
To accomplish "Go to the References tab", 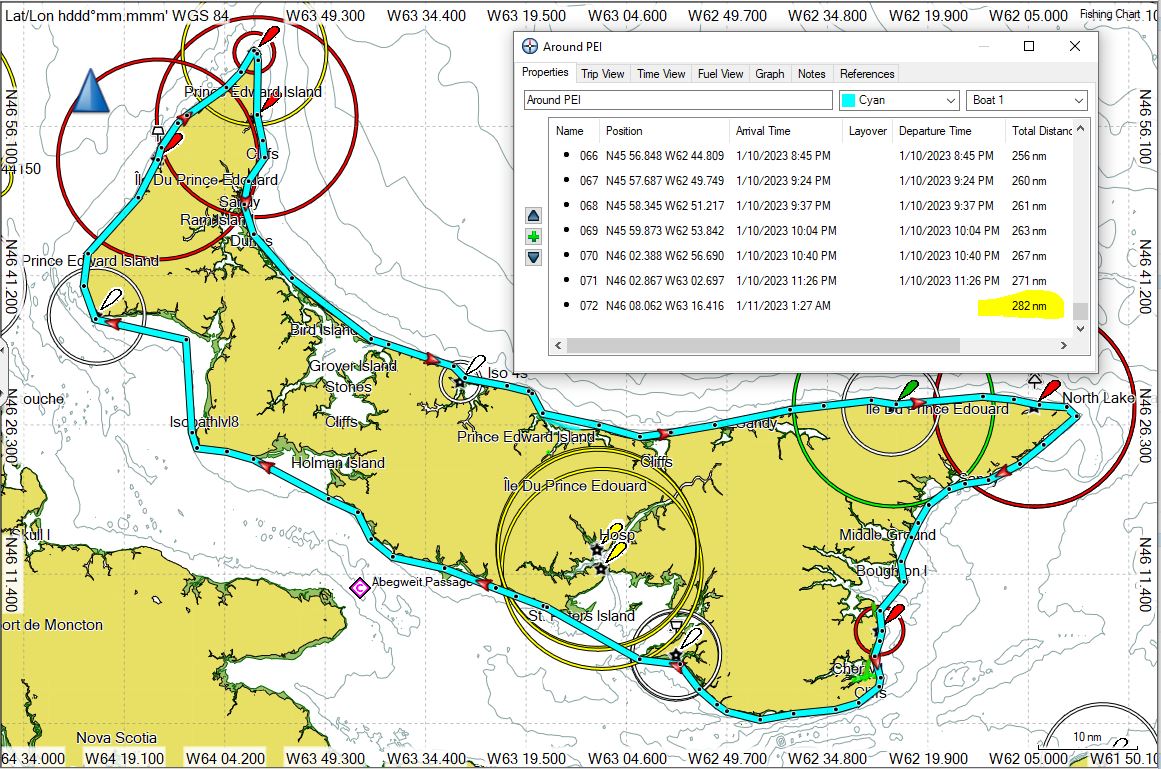I will (x=867, y=74).
